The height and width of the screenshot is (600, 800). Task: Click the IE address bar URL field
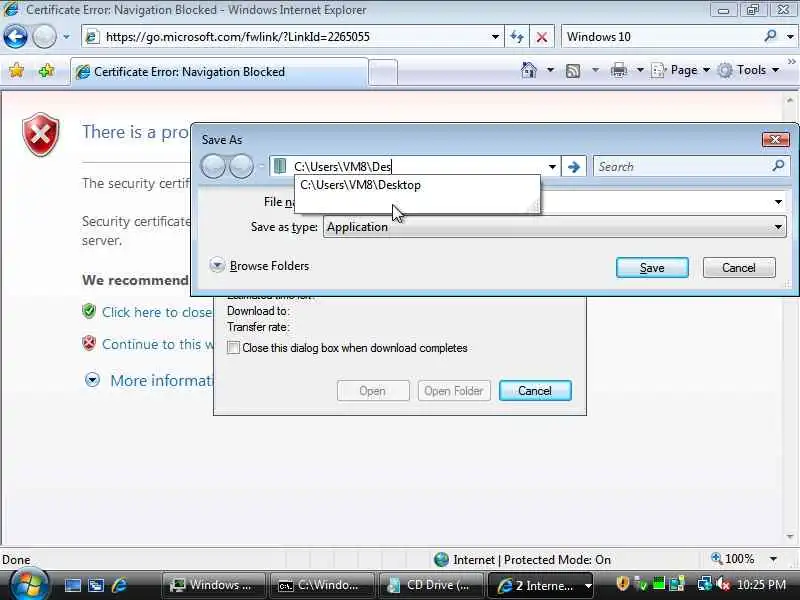pyautogui.click(x=293, y=37)
